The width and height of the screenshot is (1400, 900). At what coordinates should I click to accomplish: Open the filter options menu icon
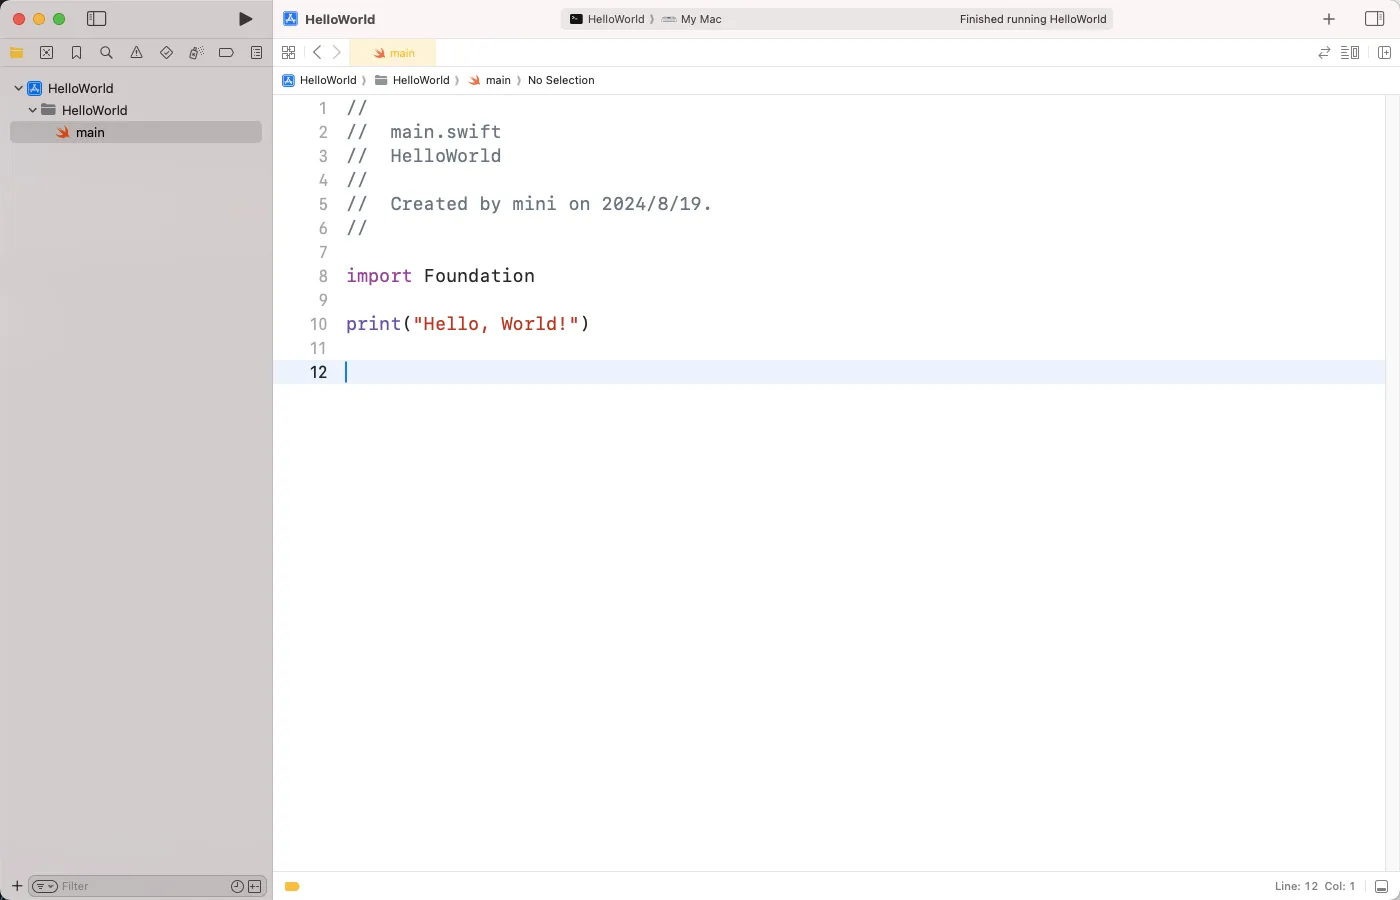(45, 886)
